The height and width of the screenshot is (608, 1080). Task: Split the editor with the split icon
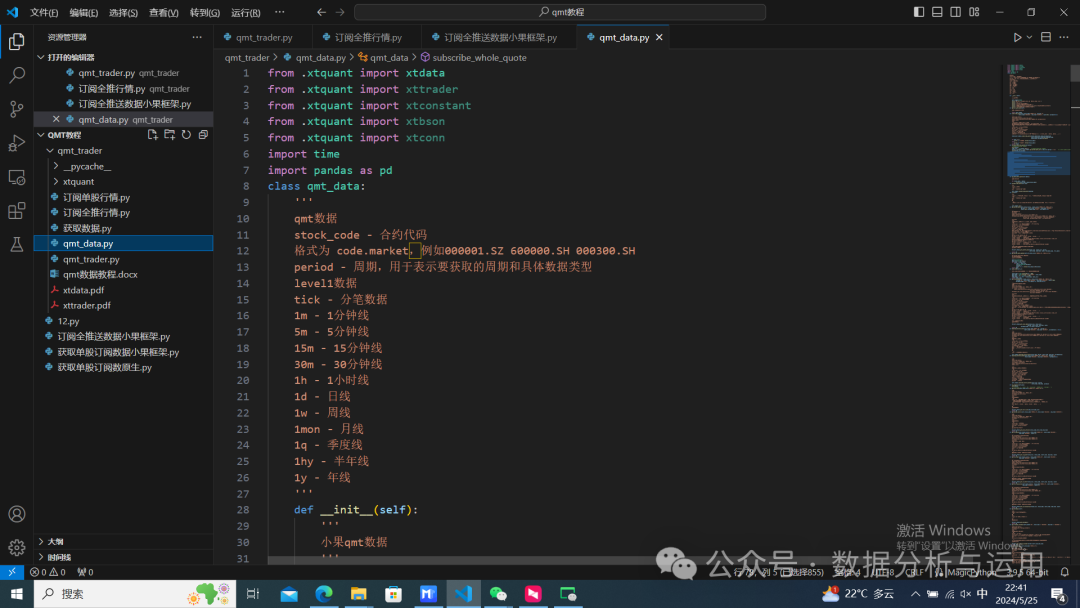1045,36
